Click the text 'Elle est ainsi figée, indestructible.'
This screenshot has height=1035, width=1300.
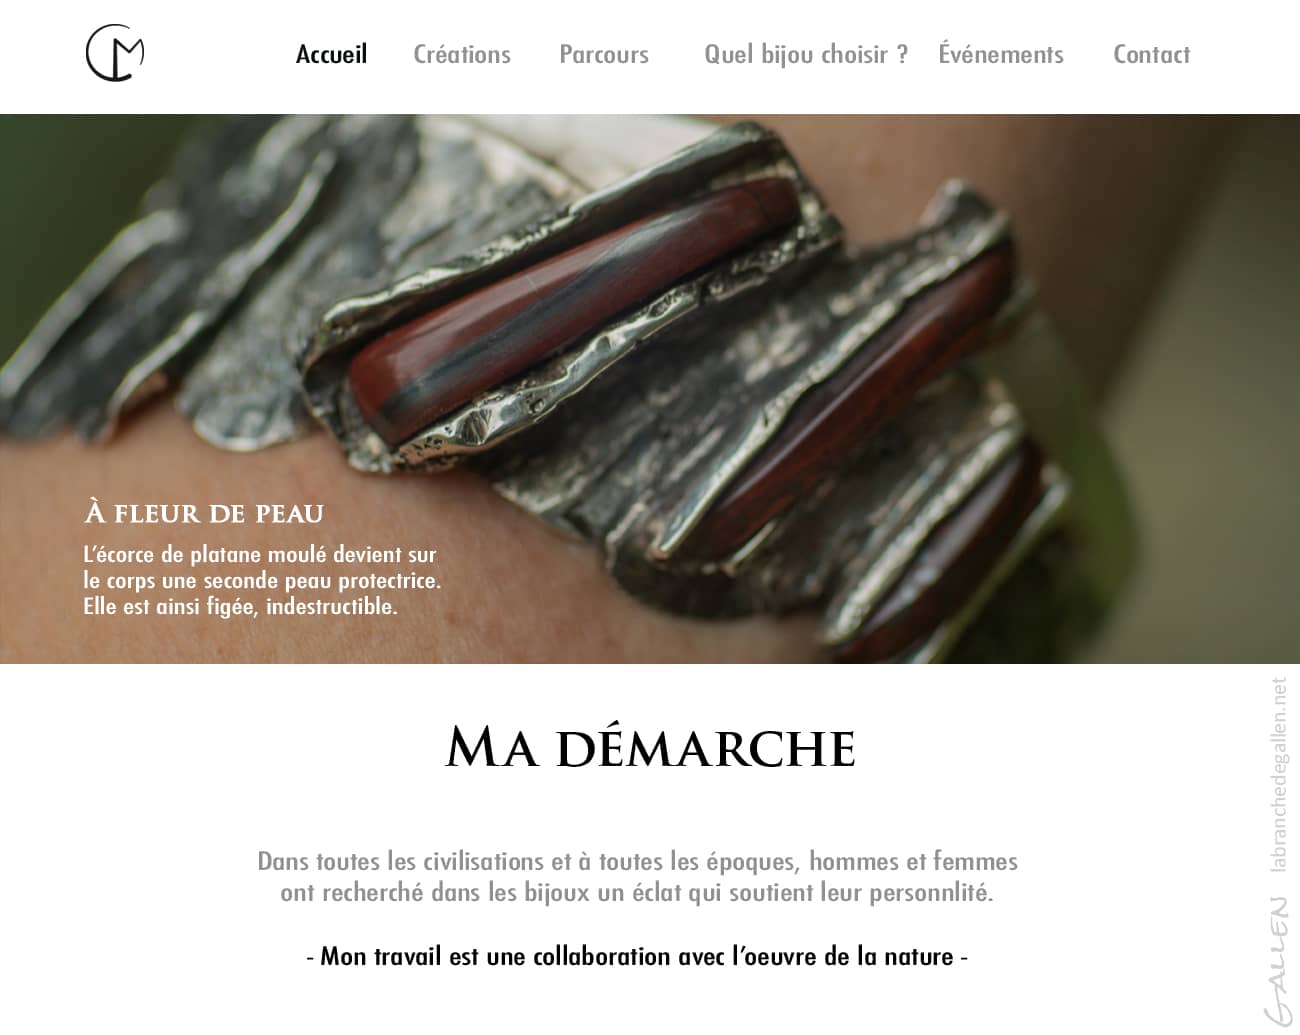click(x=240, y=606)
